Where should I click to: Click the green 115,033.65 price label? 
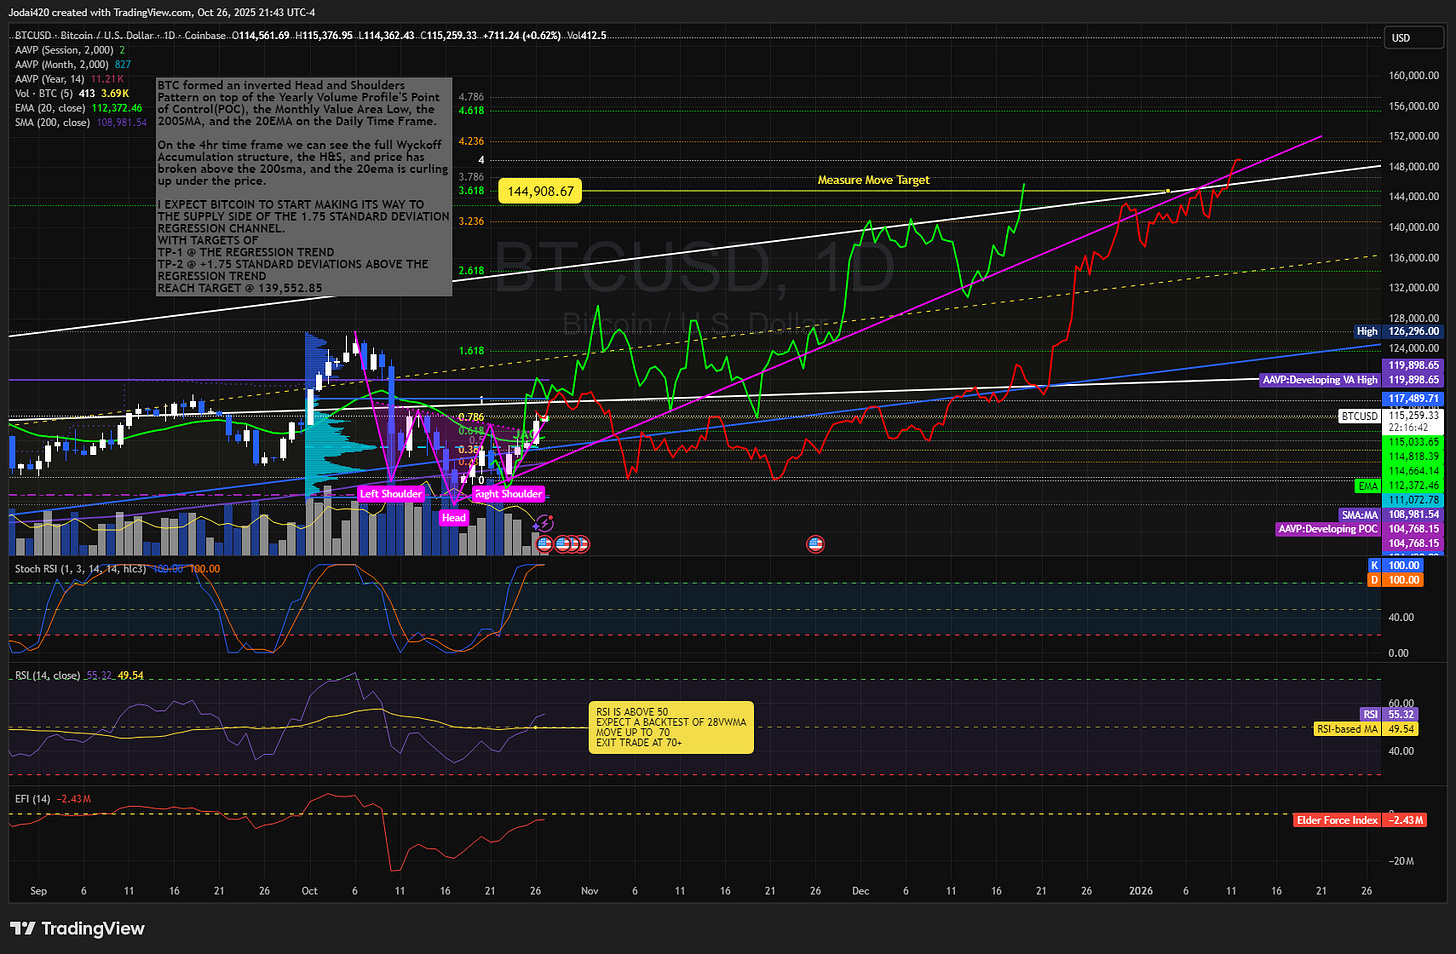1413,441
